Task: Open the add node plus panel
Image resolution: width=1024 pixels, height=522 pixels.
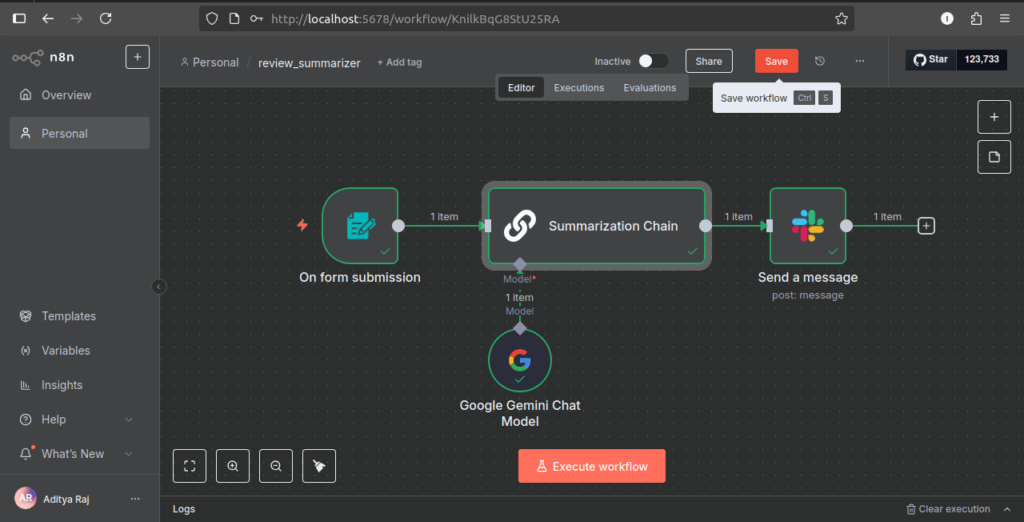Action: (994, 117)
